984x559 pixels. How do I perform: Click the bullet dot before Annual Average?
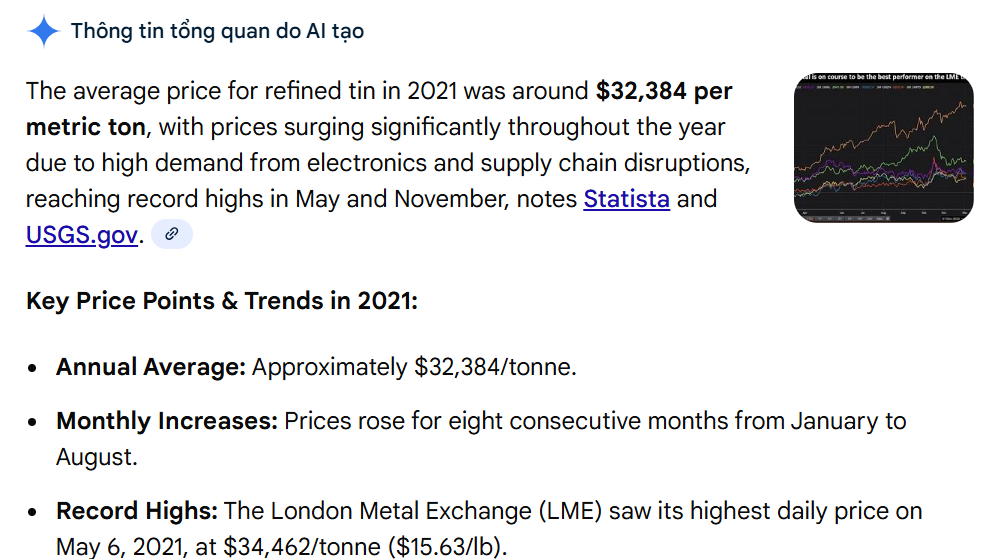[x=34, y=368]
